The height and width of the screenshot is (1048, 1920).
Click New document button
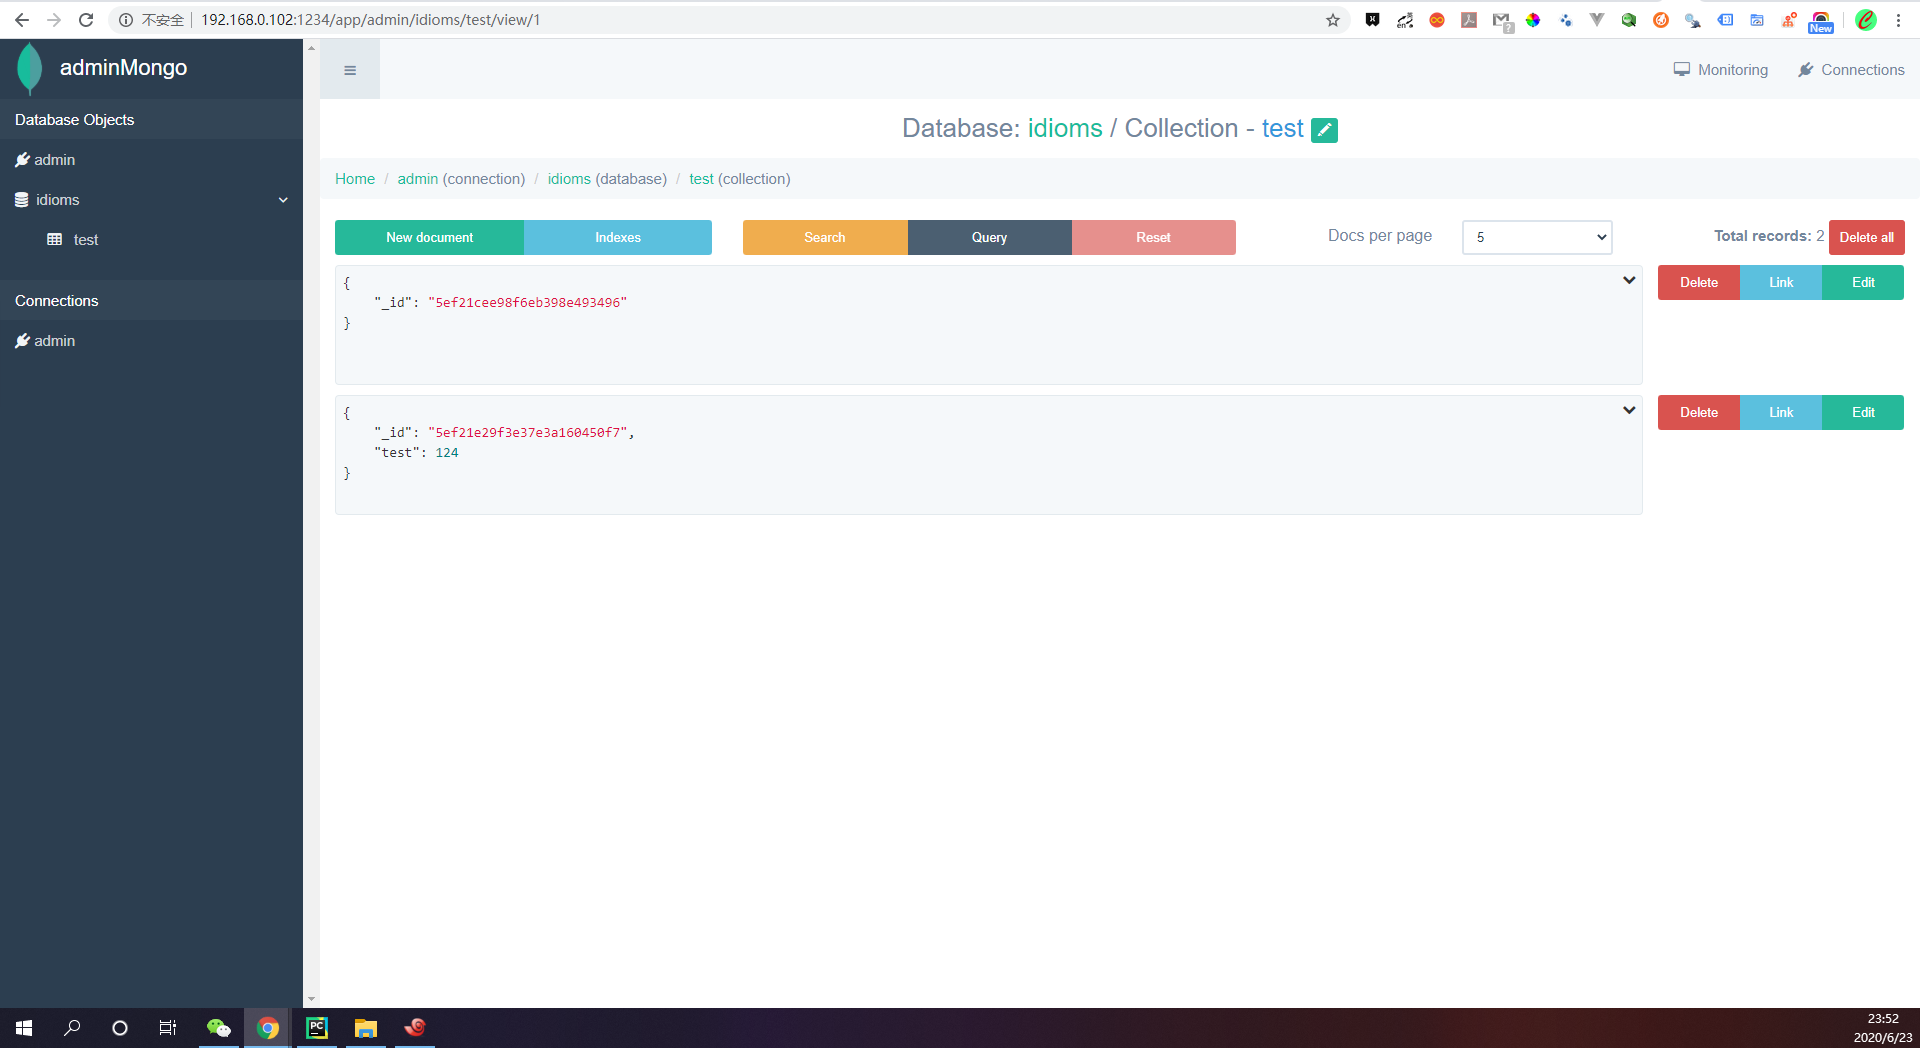pos(429,238)
